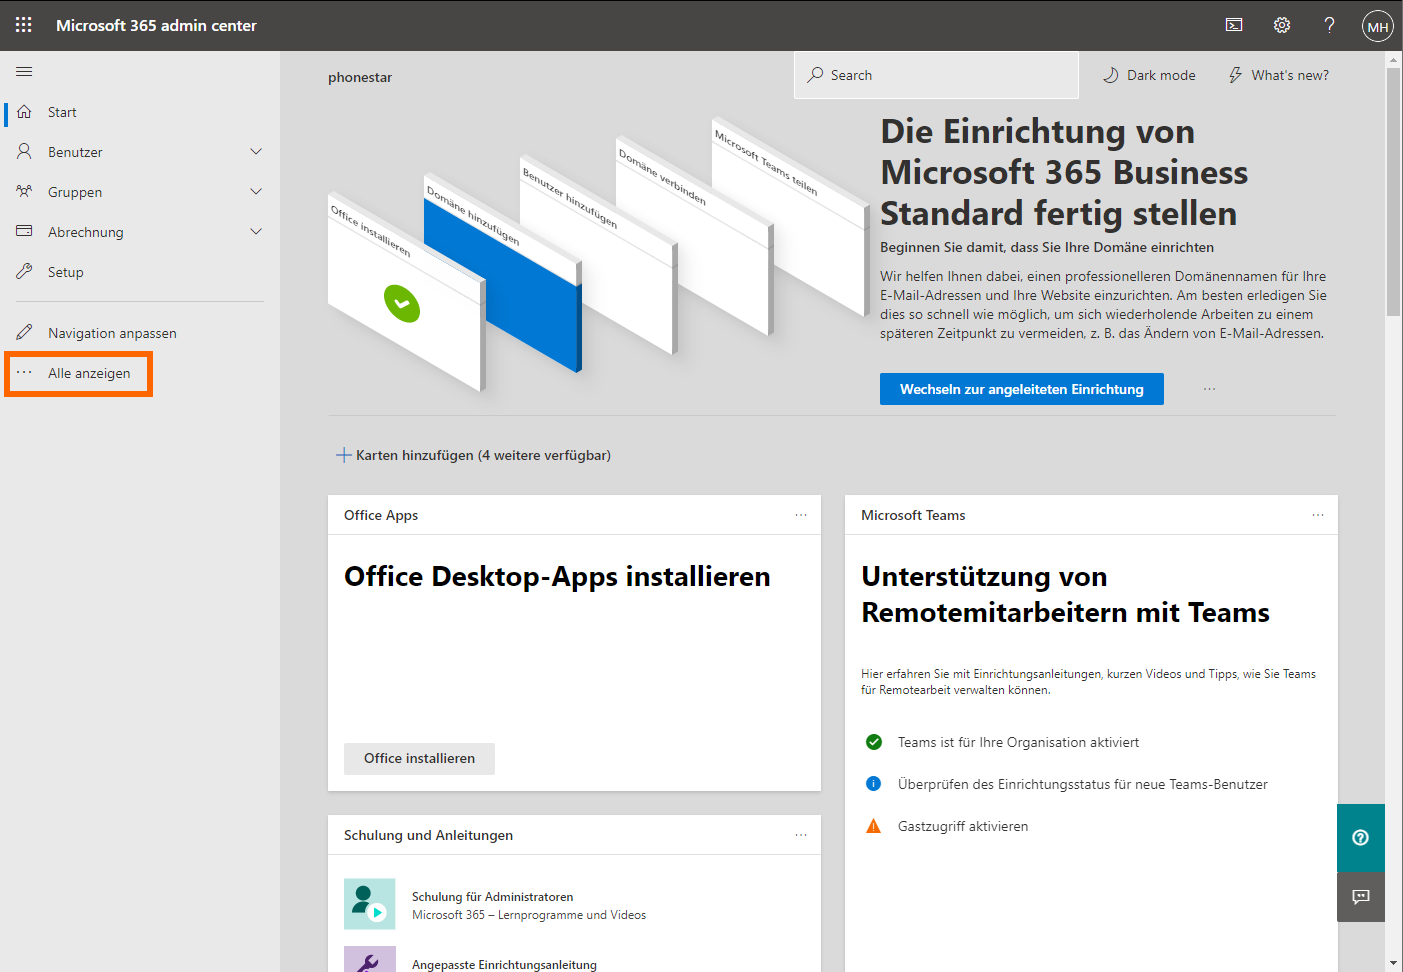Click the Abrechnung card icon
Screen dimensions: 1403x972
[24, 231]
